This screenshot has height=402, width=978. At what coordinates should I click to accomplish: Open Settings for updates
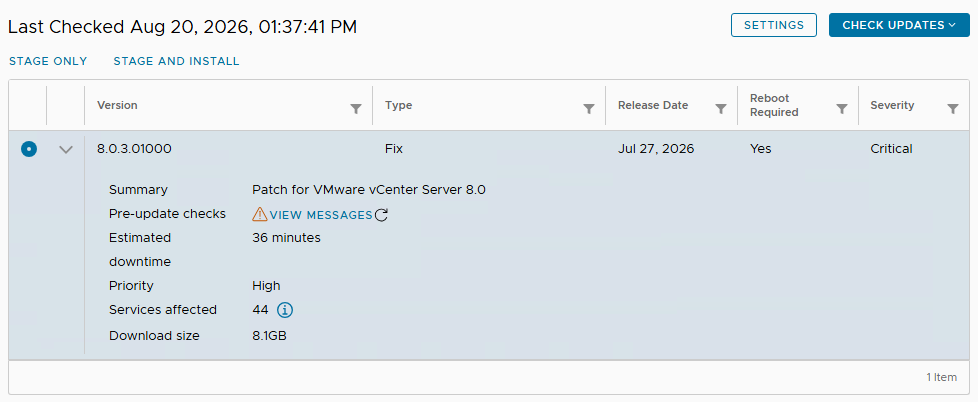774,25
